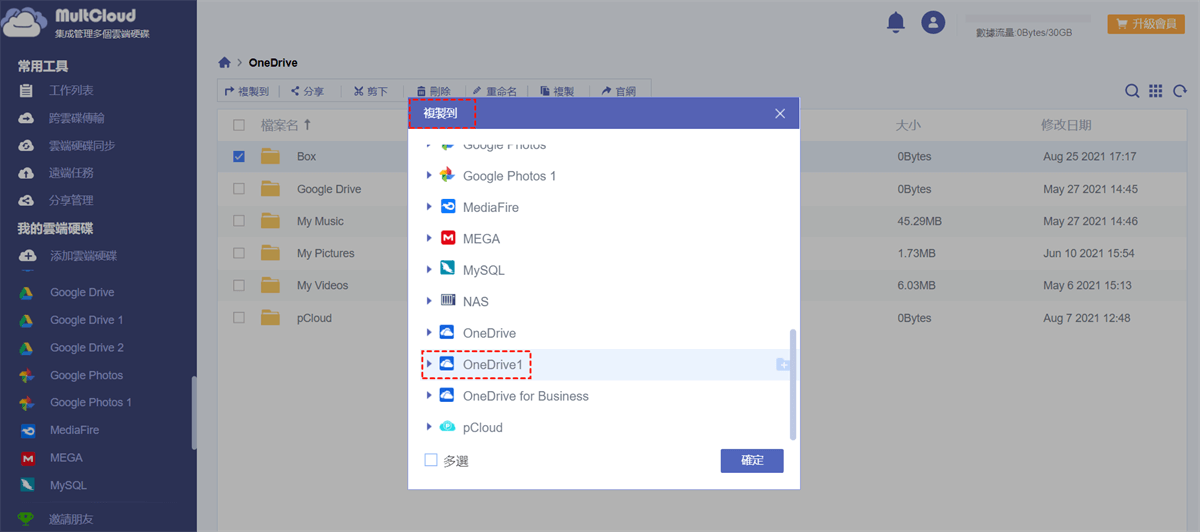
Task: Expand Google Photos 1 in dialog
Action: click(x=429, y=175)
